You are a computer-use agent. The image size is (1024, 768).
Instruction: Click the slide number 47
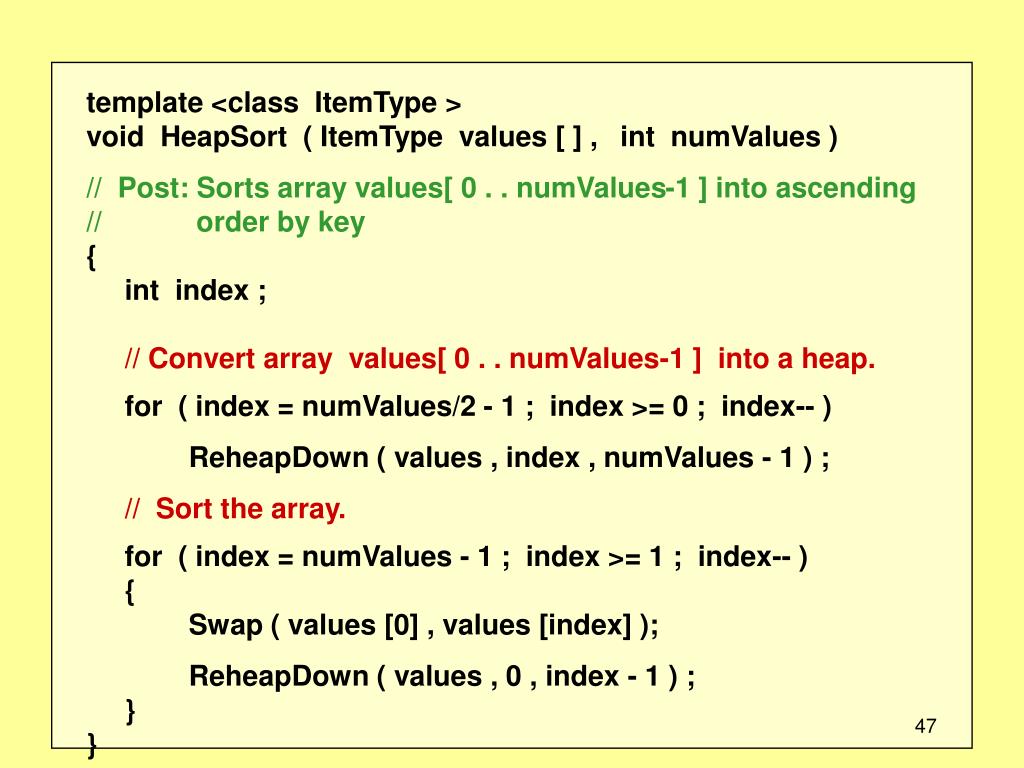pyautogui.click(x=925, y=726)
